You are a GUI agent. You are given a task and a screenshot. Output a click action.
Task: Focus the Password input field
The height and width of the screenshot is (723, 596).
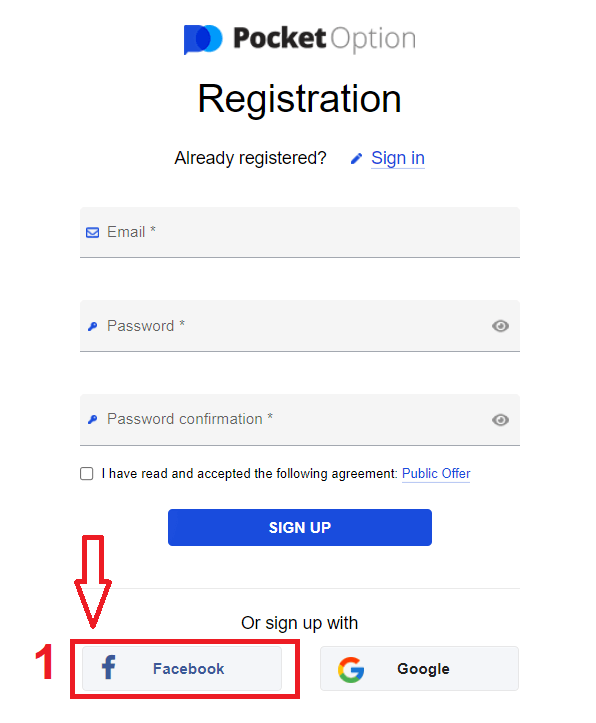coord(300,326)
